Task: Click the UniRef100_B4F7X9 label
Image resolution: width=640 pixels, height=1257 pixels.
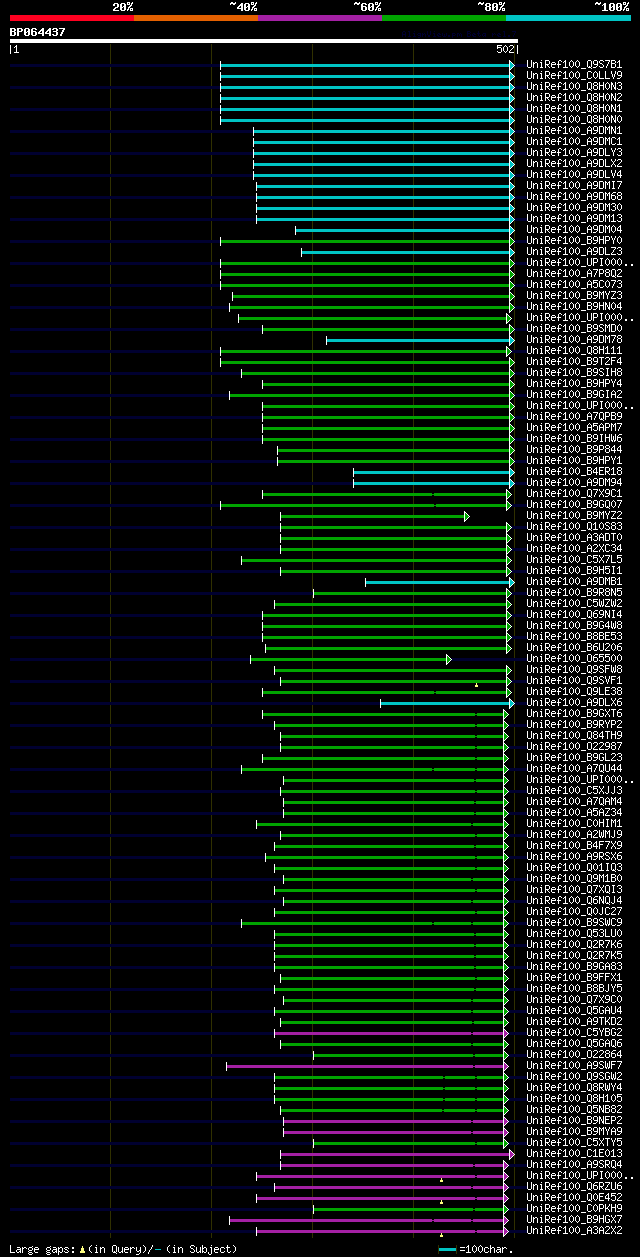Action: [x=574, y=845]
